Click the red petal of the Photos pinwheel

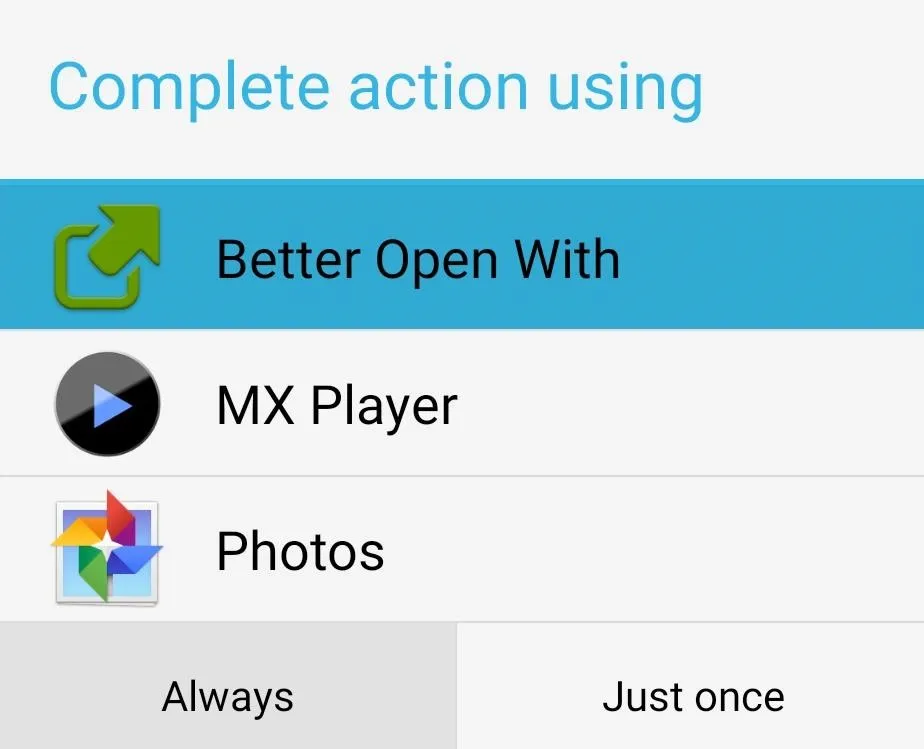coord(120,514)
